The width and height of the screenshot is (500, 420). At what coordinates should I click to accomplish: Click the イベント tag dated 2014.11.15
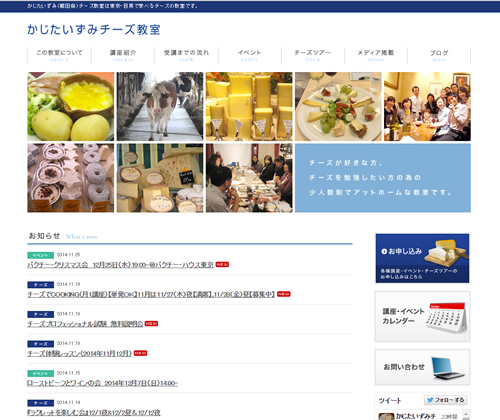pos(40,374)
